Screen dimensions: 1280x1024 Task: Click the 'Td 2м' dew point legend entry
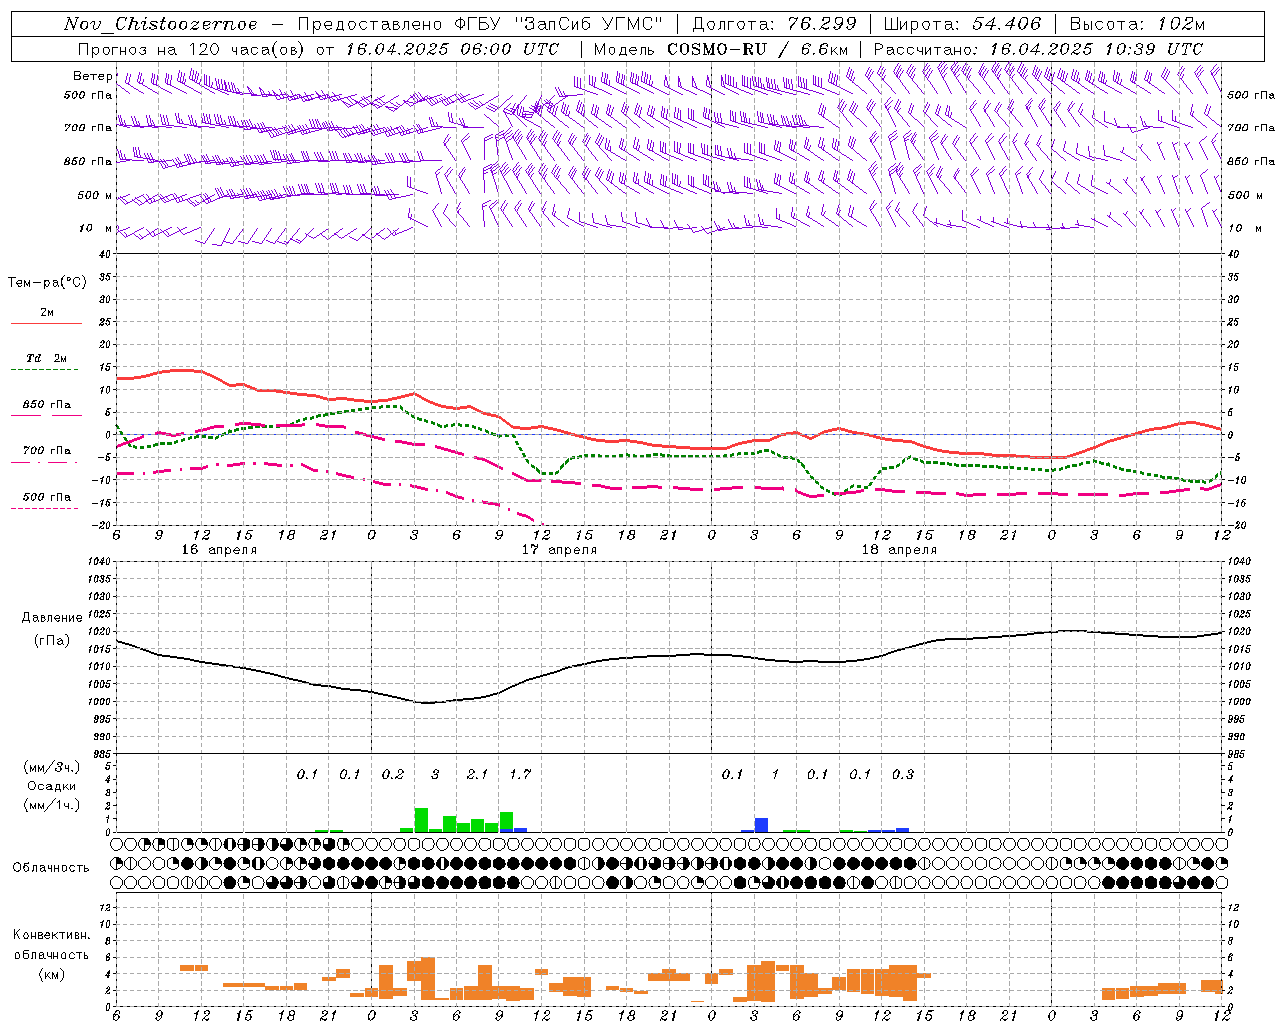pos(47,358)
